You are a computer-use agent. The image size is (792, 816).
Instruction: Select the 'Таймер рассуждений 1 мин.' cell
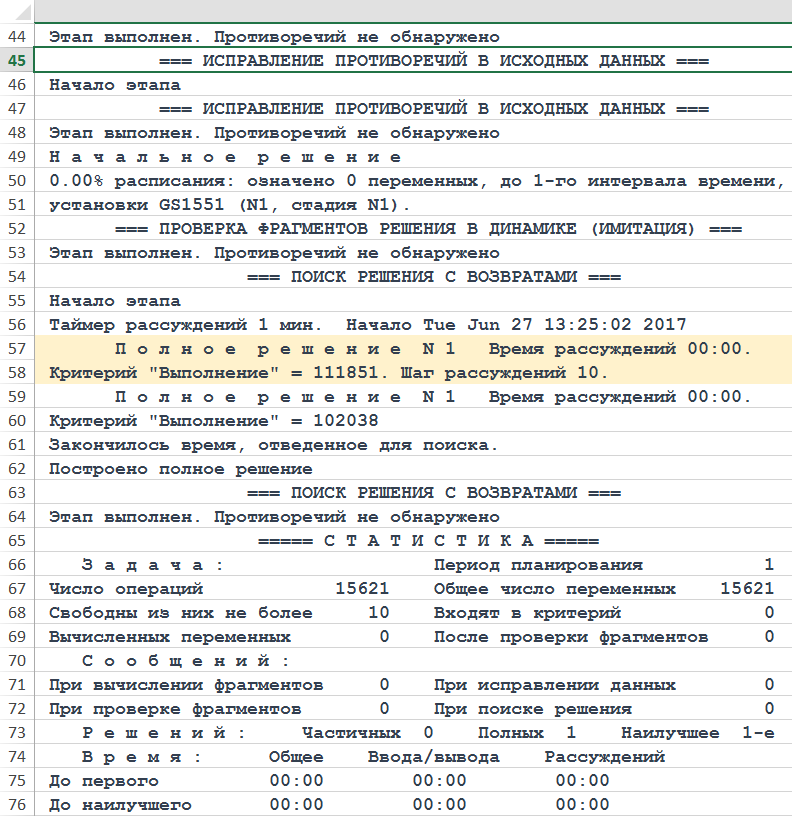(185, 325)
